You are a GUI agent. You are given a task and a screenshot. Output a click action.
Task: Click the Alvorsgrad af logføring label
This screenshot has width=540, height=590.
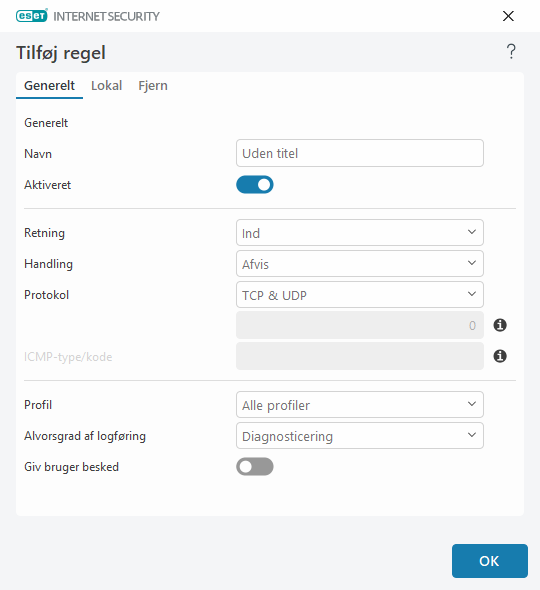[x=85, y=436]
